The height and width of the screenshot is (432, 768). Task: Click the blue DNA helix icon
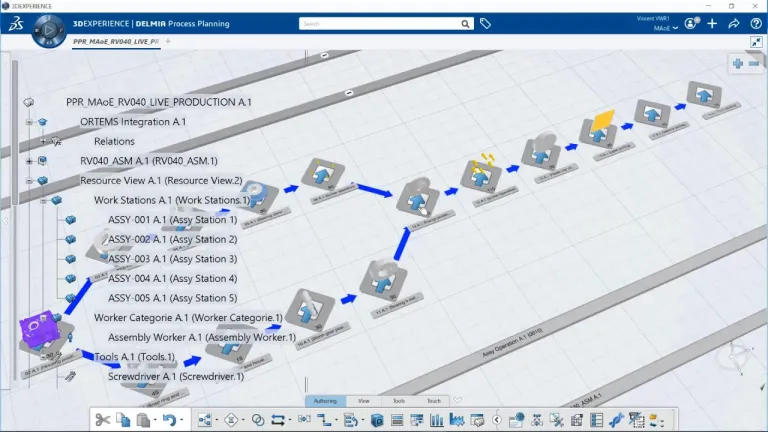[616, 420]
